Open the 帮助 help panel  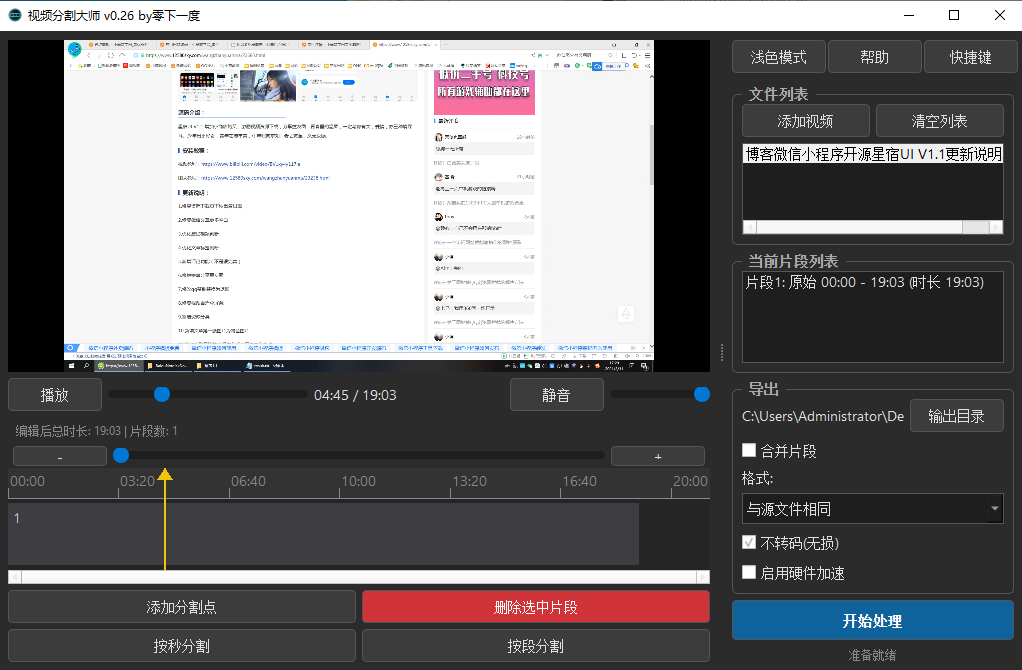874,56
